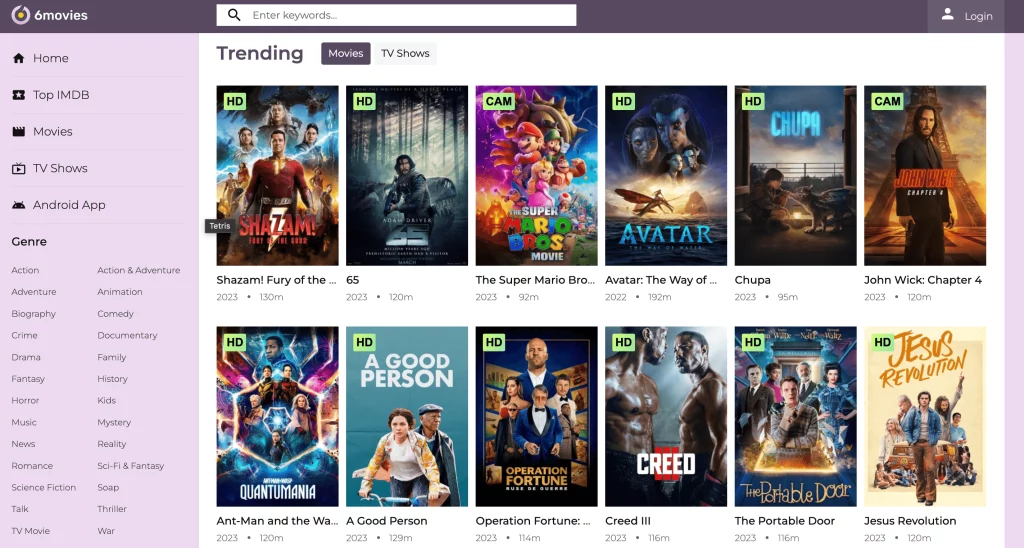
Task: Select the Biography genre
Action: [33, 314]
